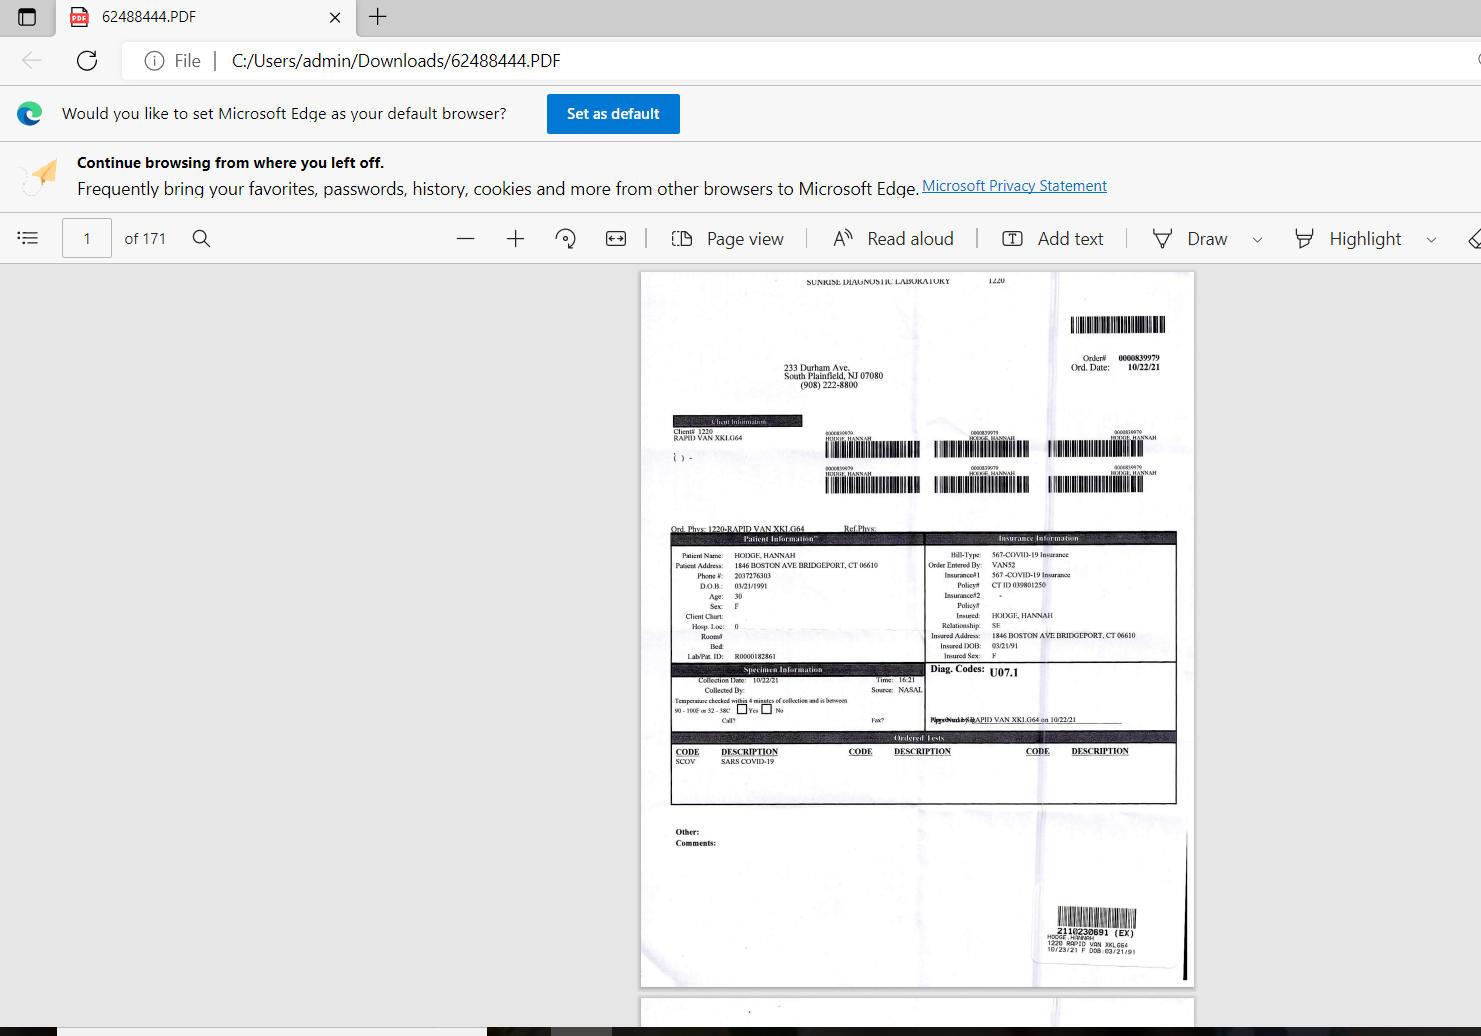
Task: Open the tab actions menu icon
Action: [x=27, y=17]
